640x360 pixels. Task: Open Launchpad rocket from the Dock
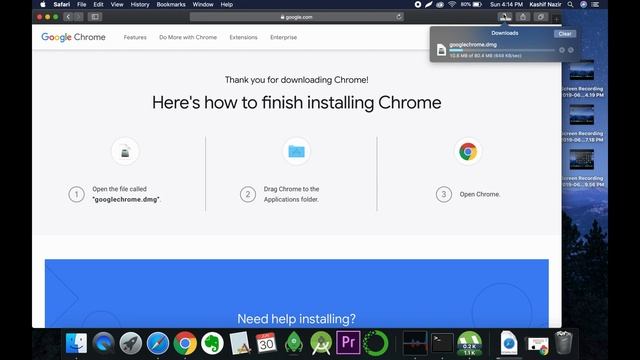point(131,343)
